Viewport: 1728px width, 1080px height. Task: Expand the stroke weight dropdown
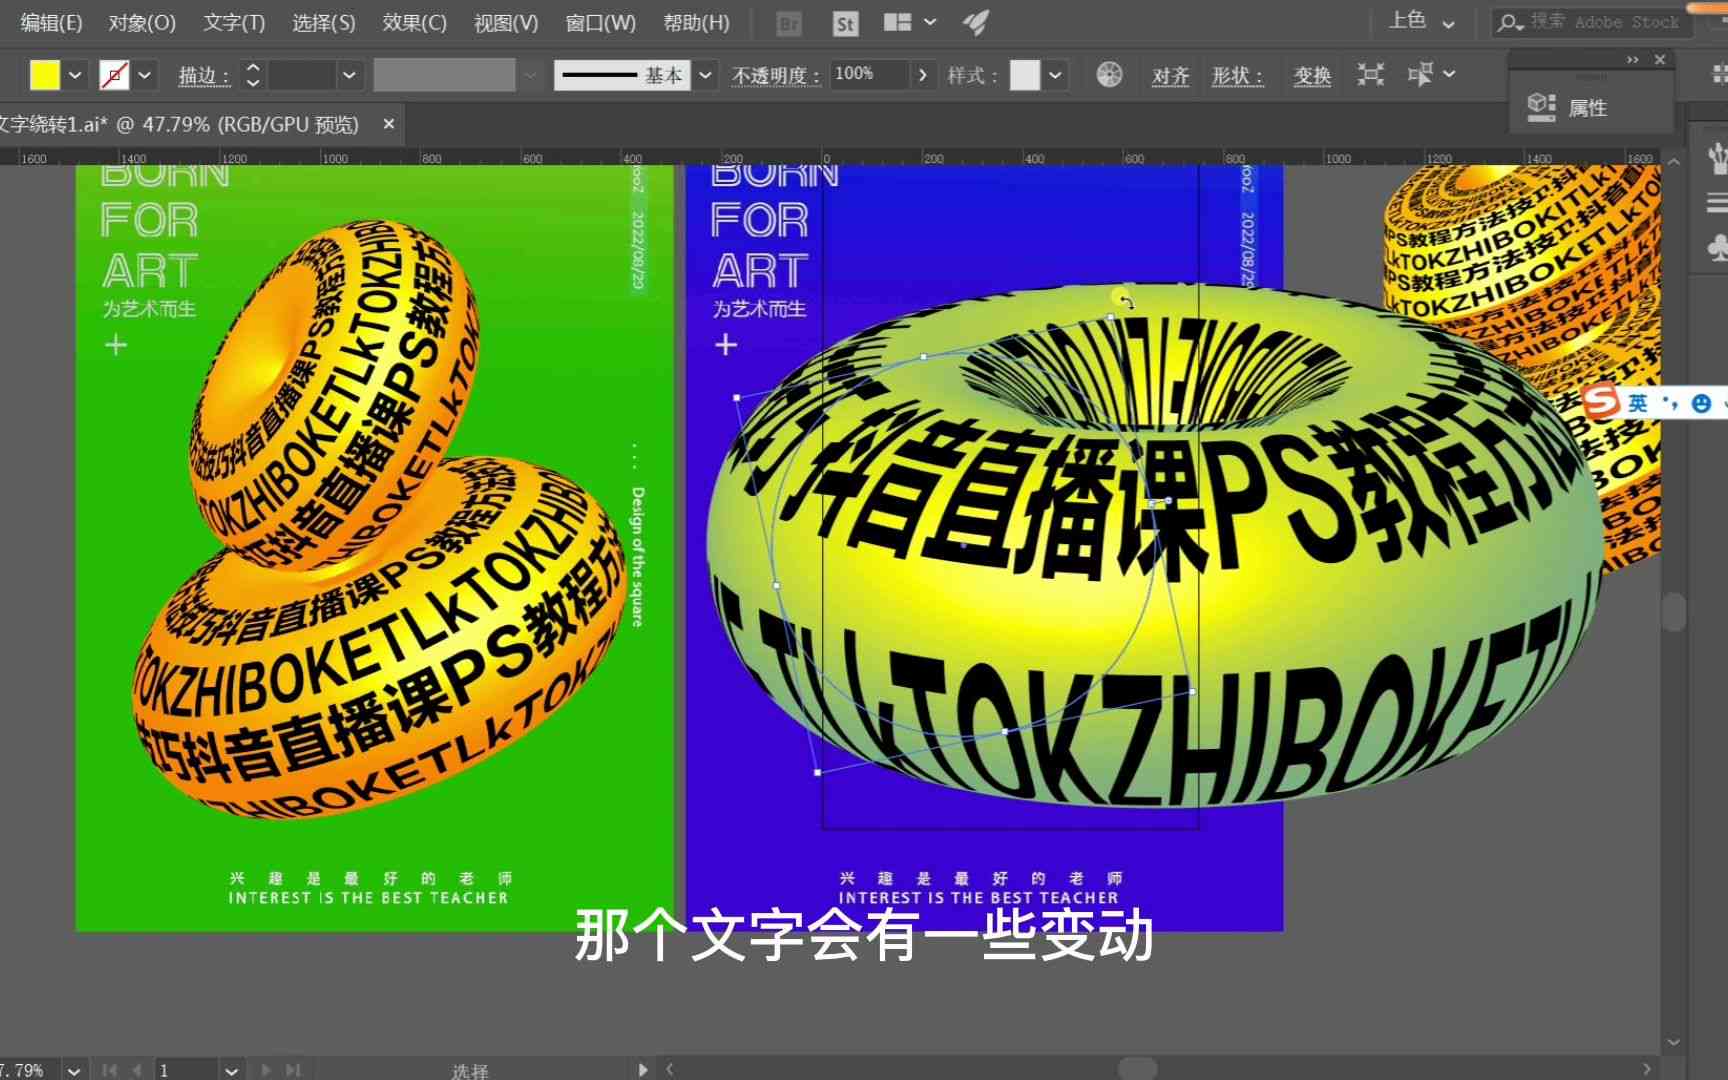[349, 75]
